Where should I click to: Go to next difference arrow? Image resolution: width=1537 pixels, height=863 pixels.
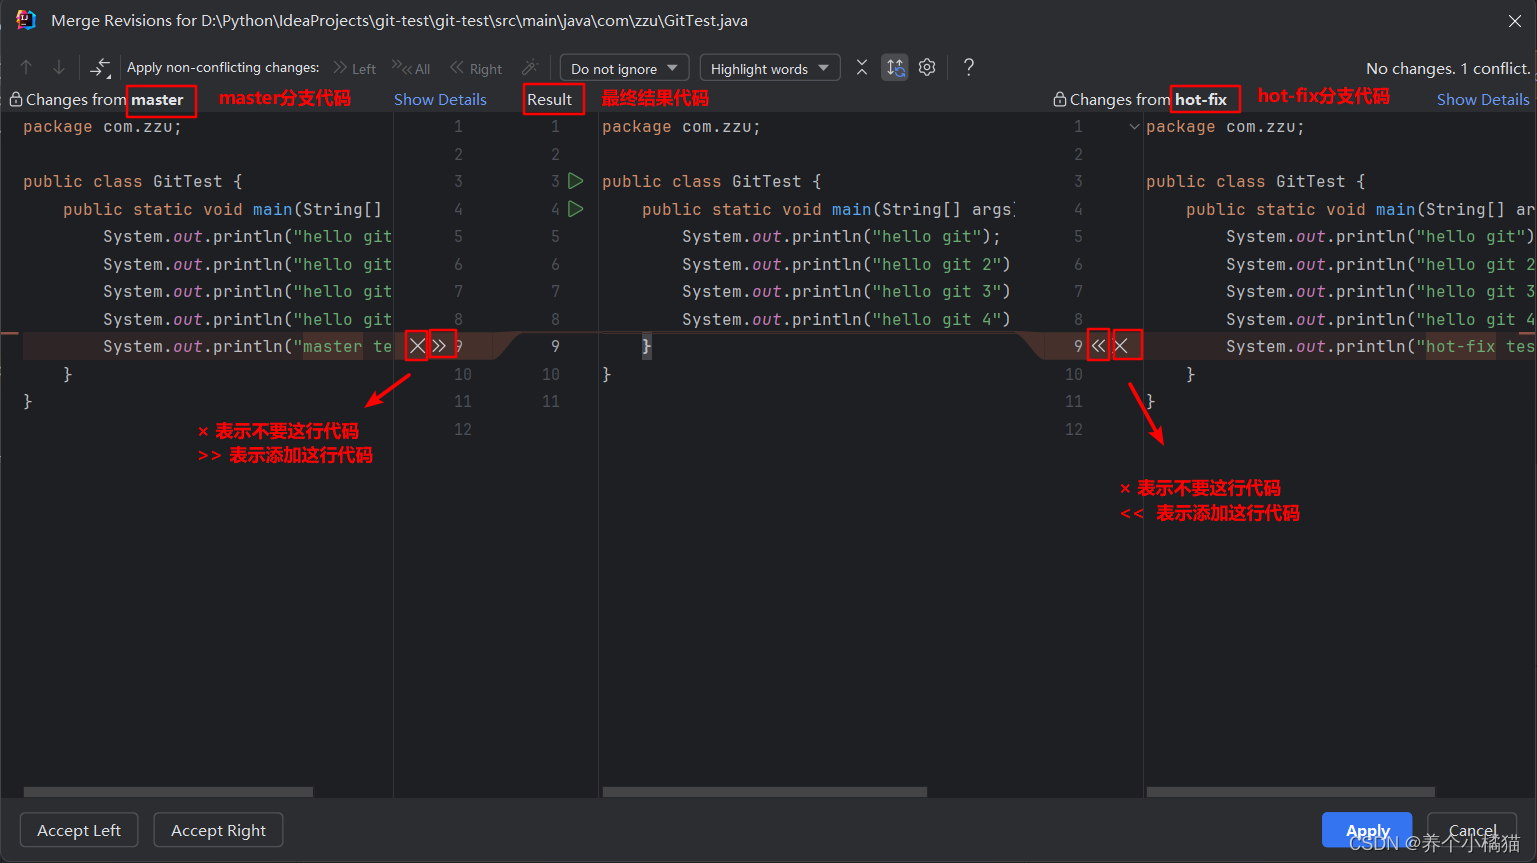(59, 67)
